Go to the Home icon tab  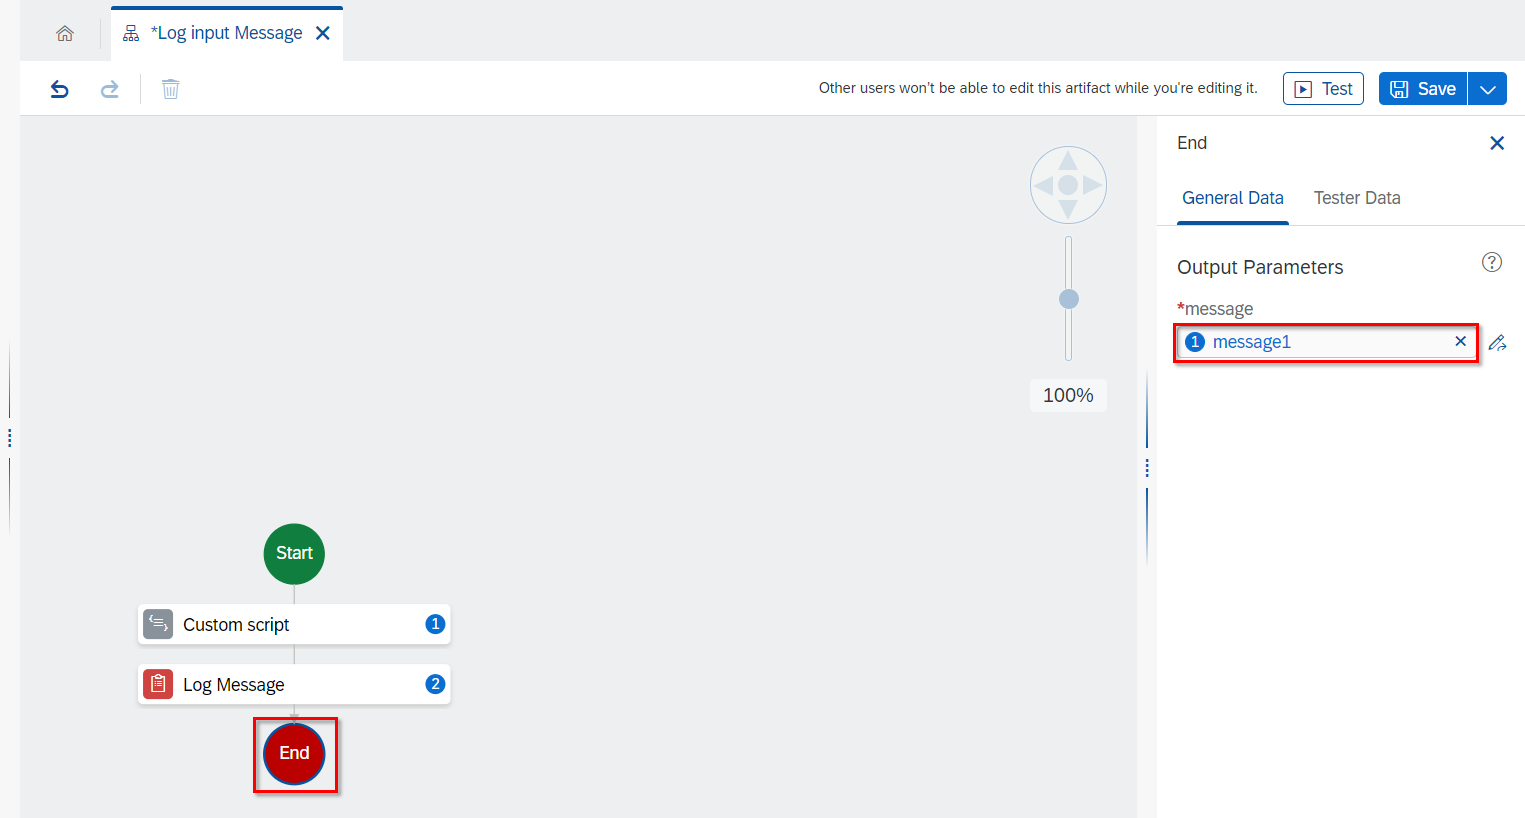[65, 34]
